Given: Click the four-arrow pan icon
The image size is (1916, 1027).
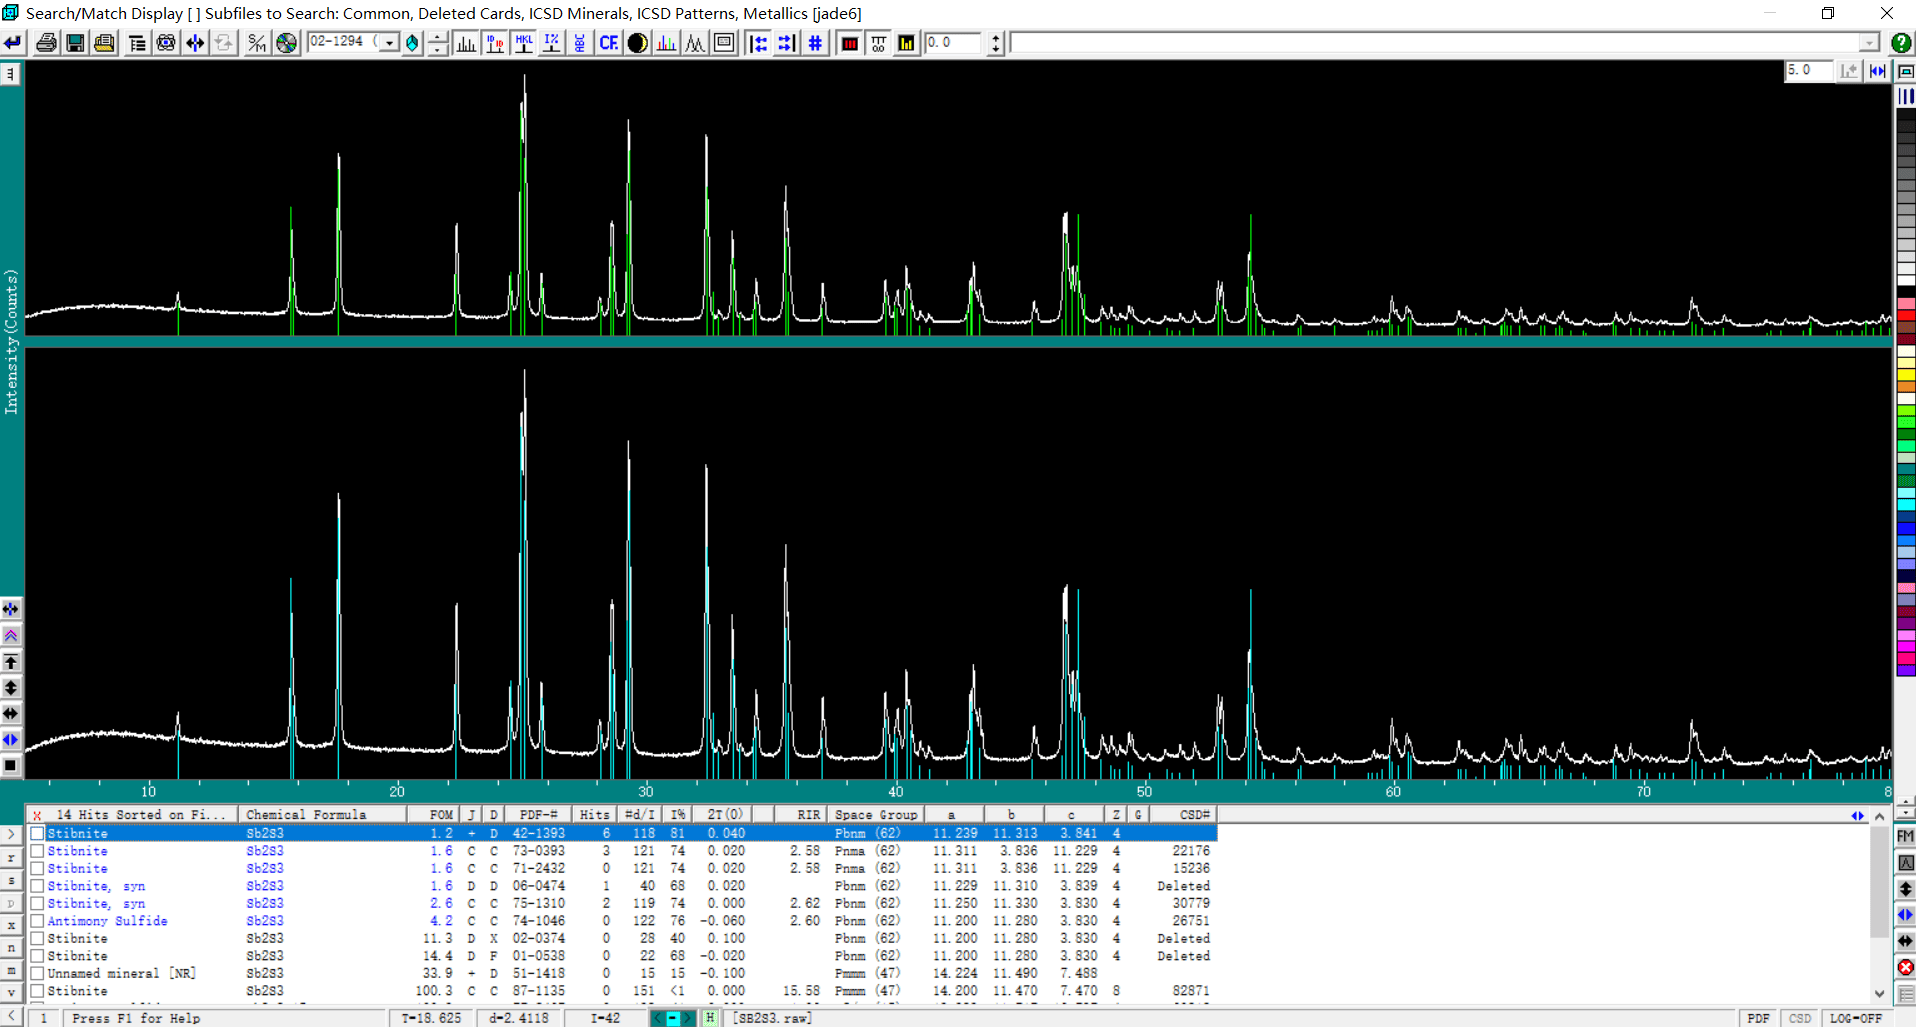Looking at the screenshot, I should (x=195, y=43).
